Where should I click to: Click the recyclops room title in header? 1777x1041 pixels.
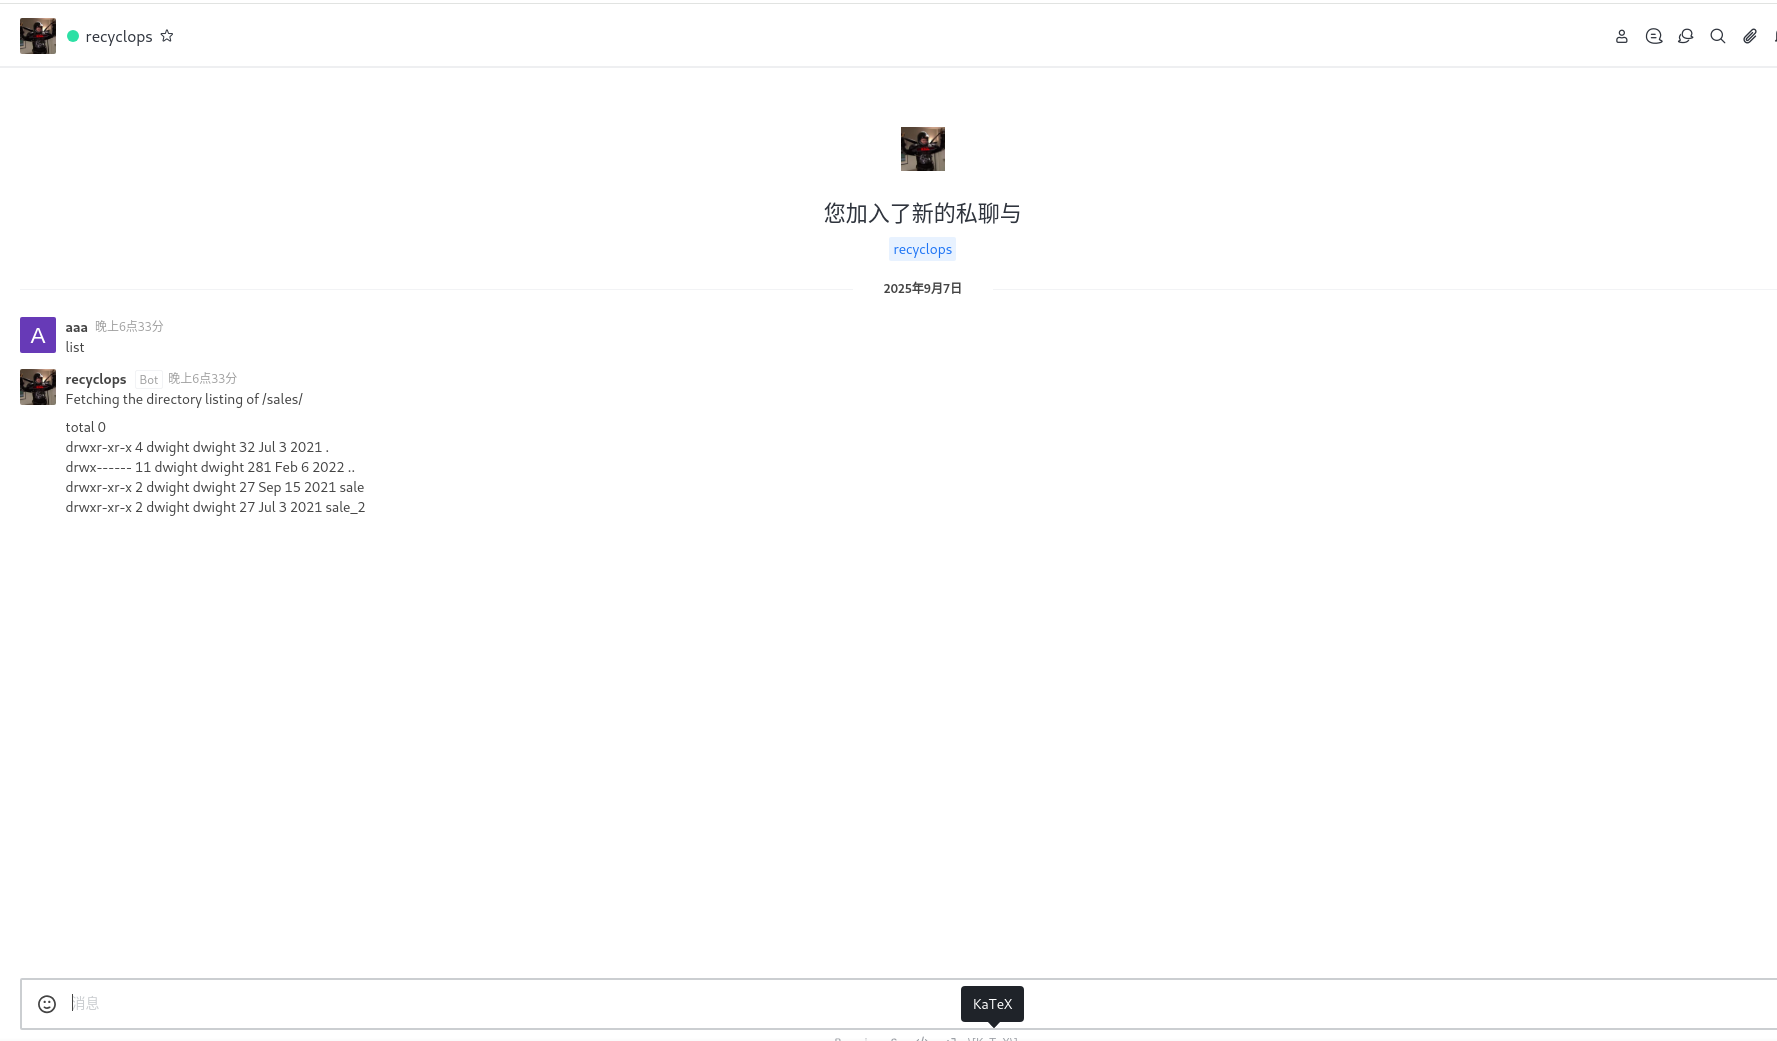click(118, 37)
